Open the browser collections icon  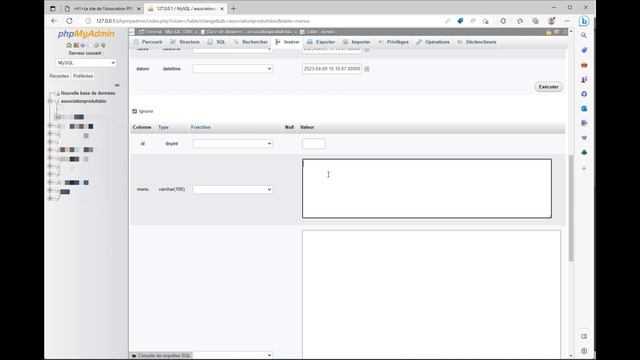click(535, 21)
